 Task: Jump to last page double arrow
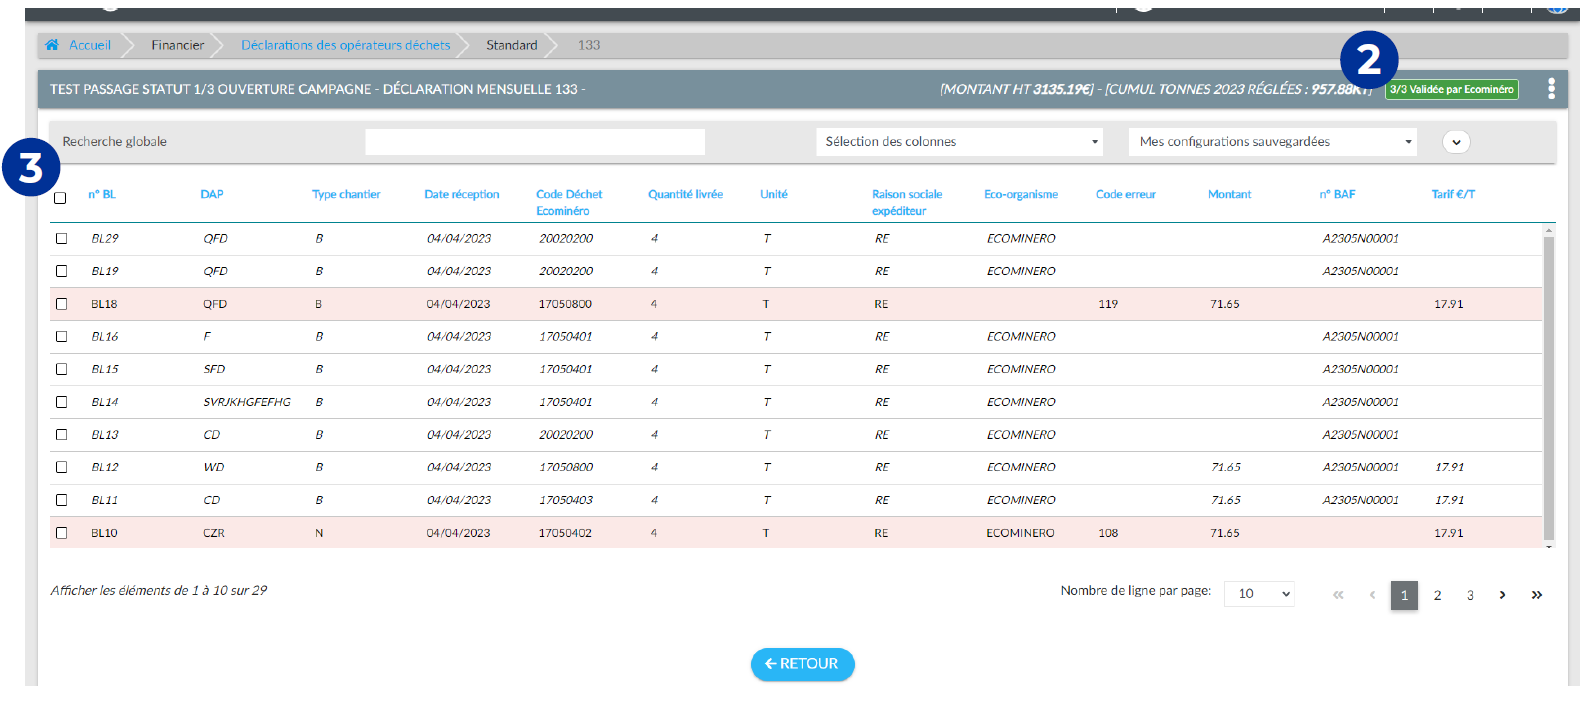[1537, 595]
